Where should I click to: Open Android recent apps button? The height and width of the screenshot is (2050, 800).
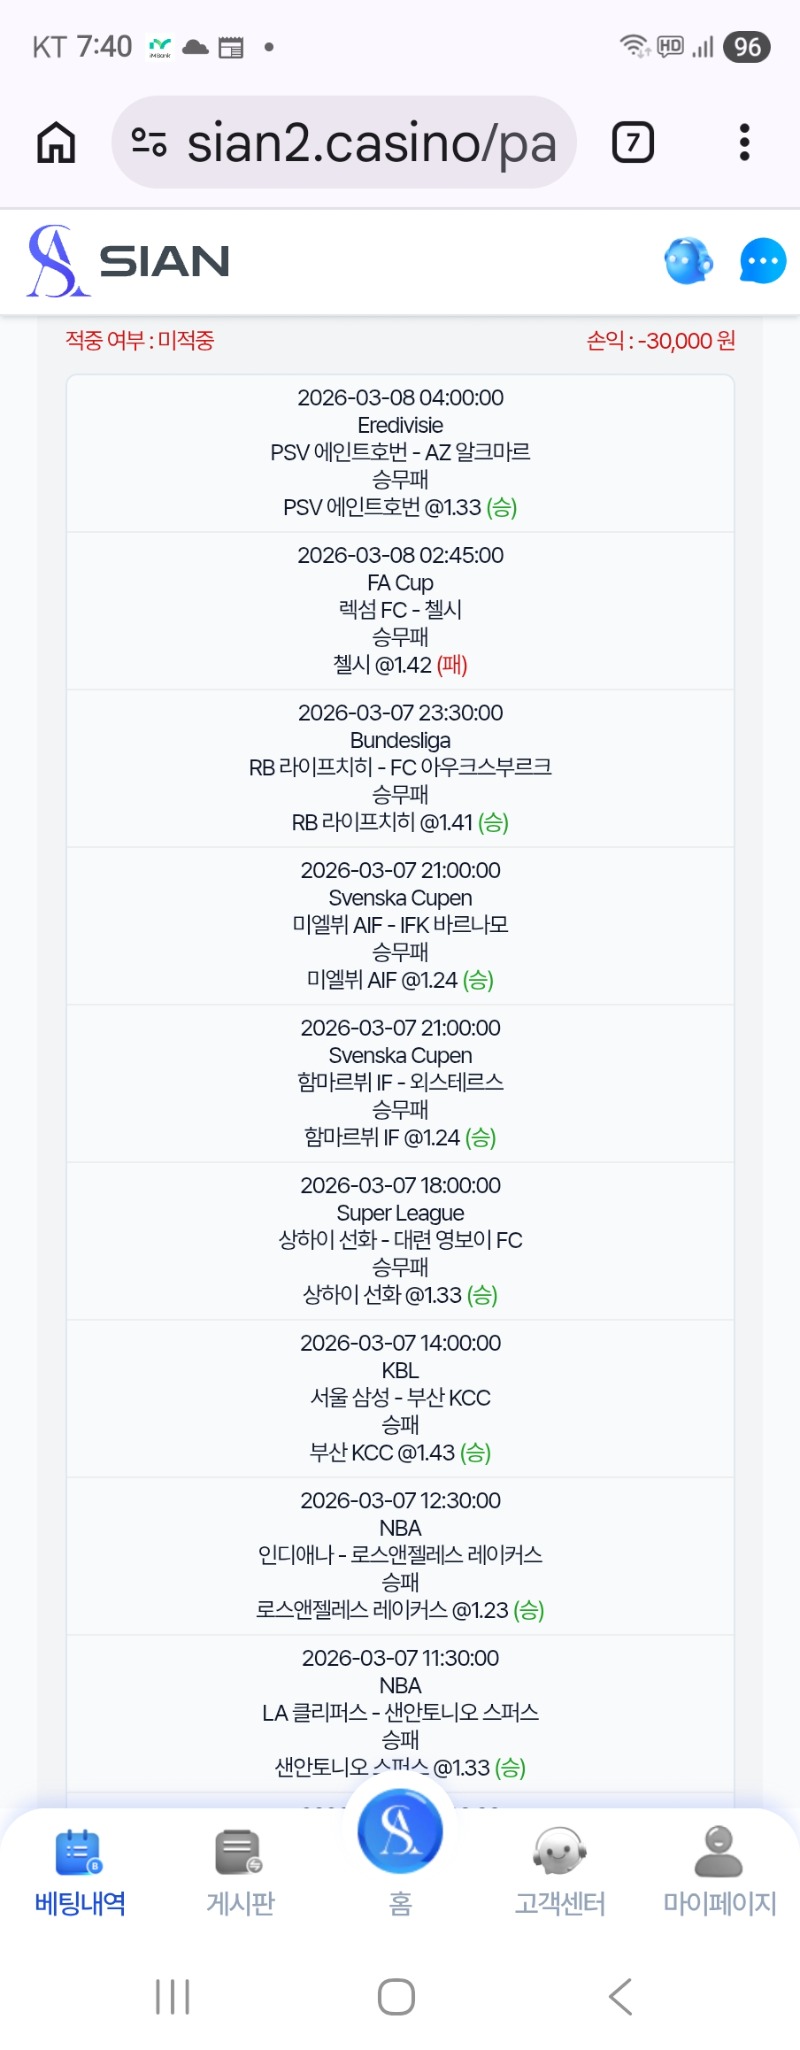point(173,1997)
